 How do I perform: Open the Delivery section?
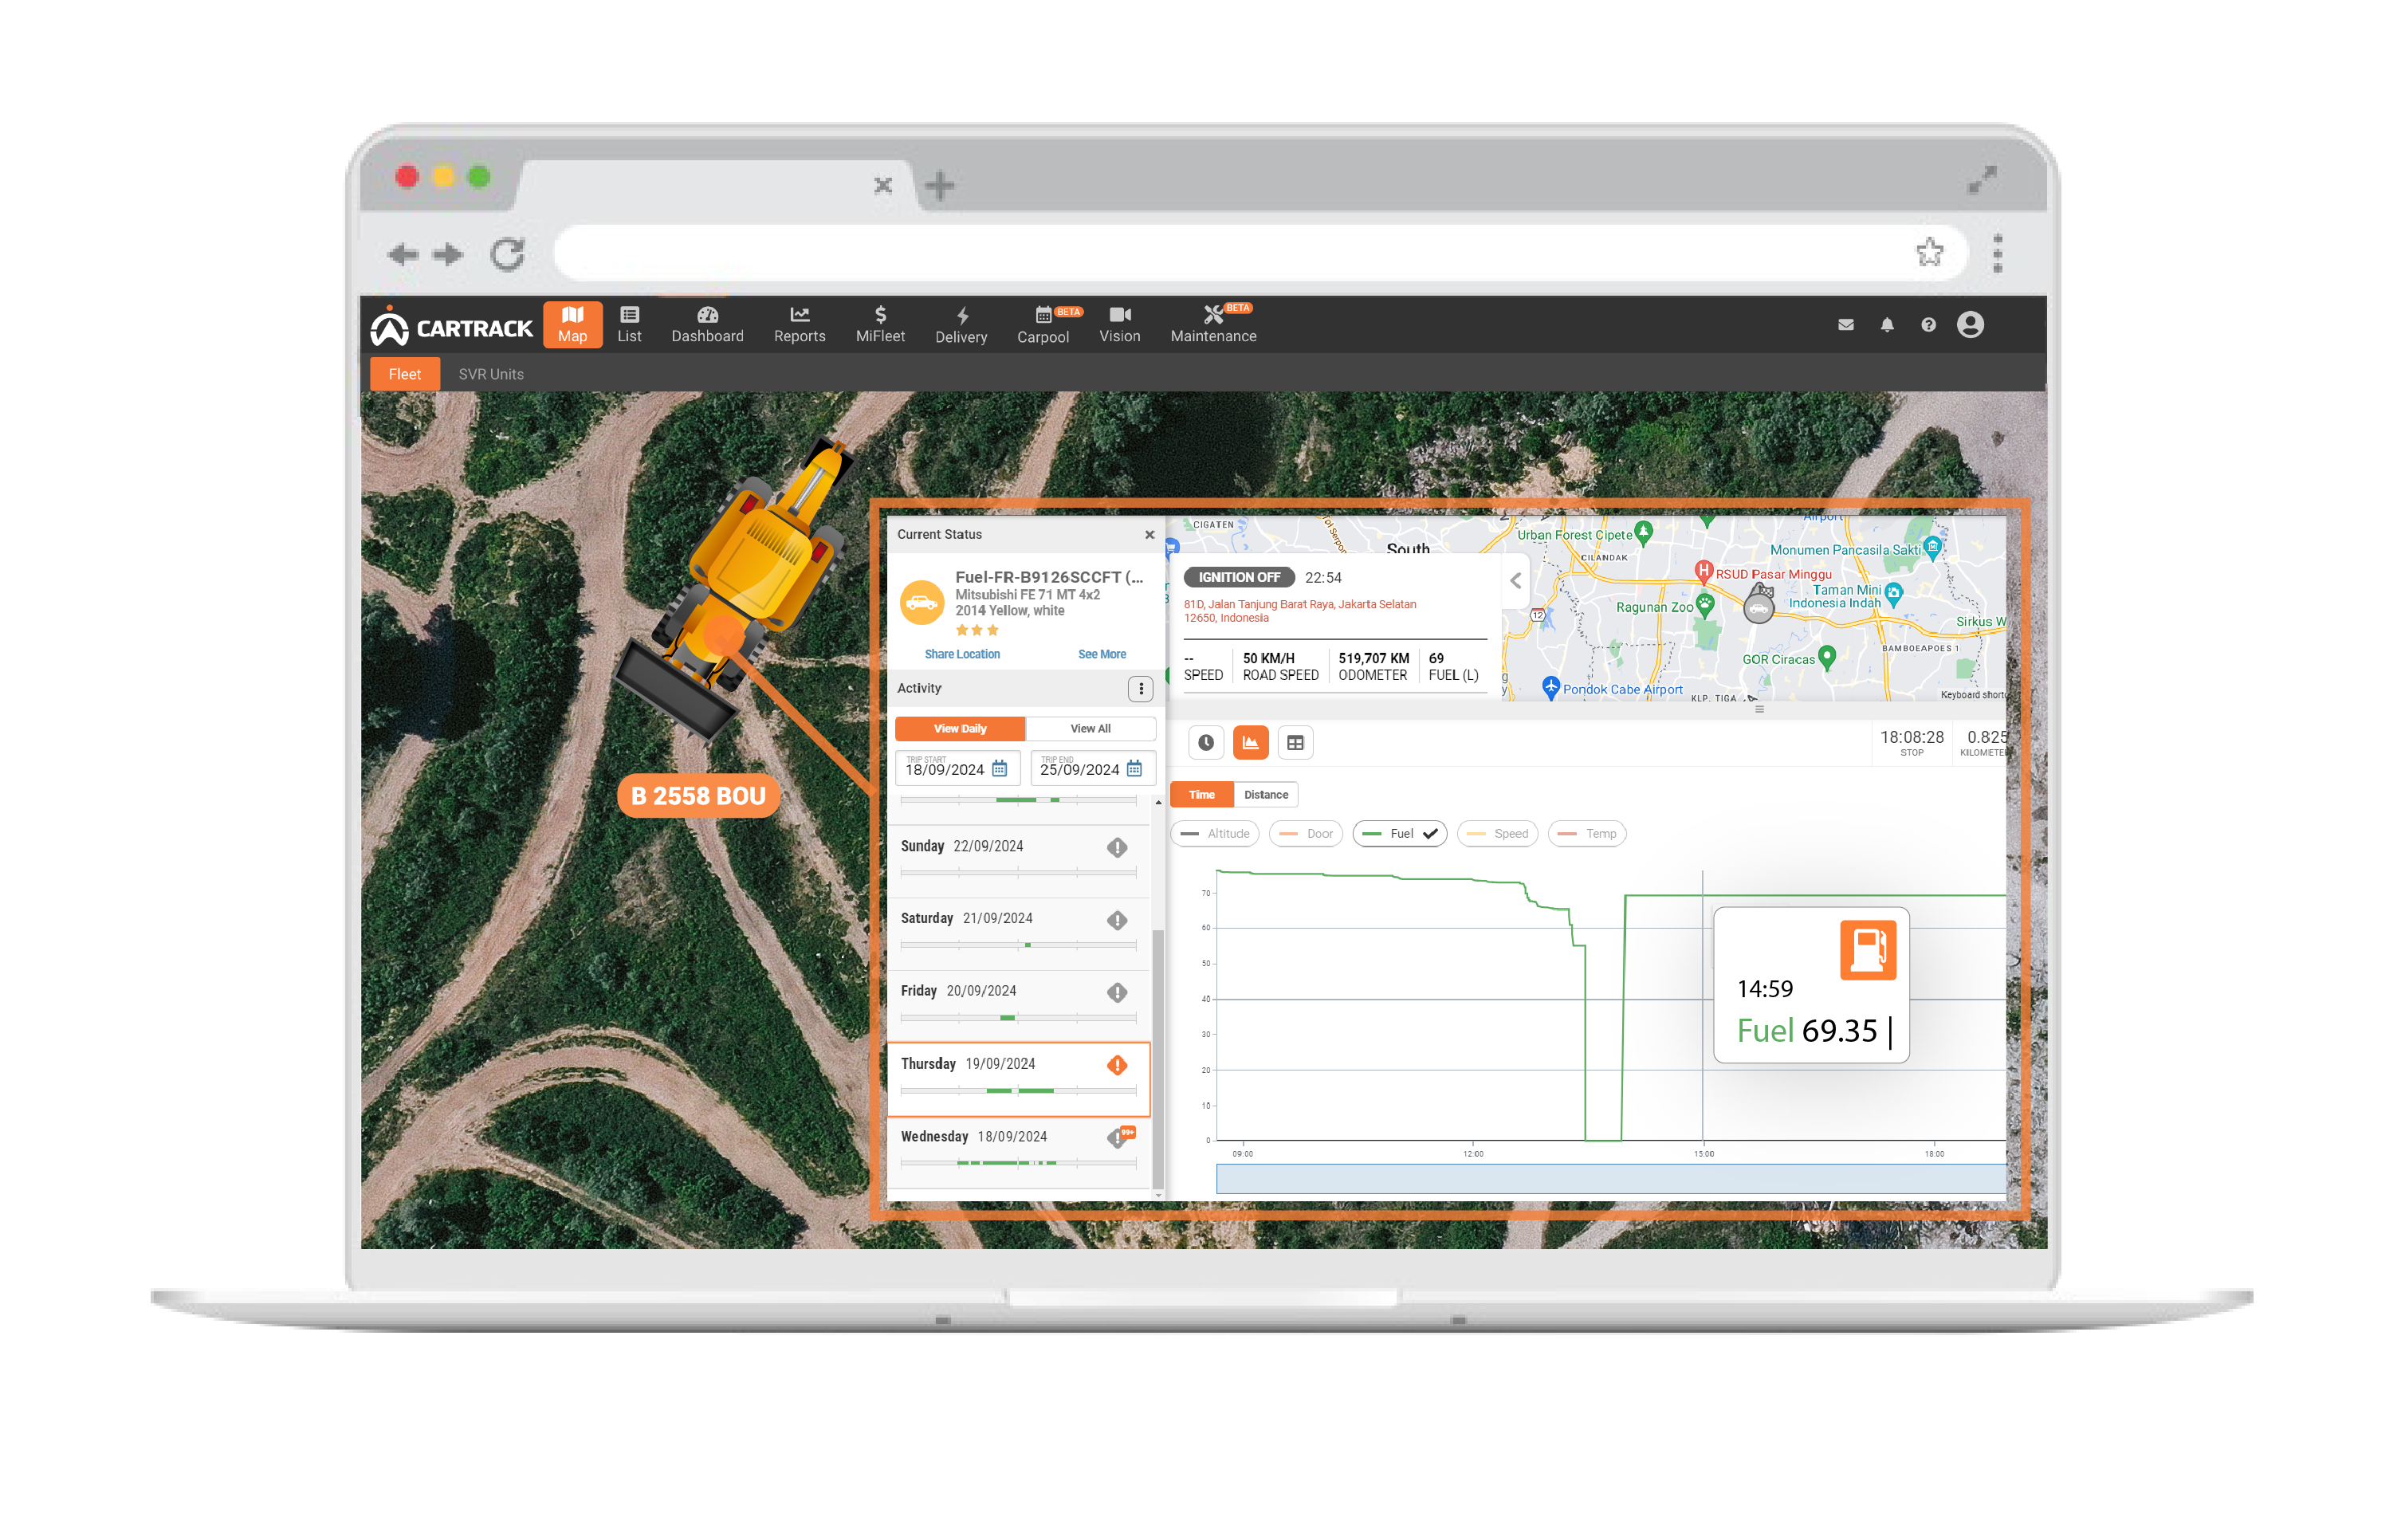[x=961, y=324]
